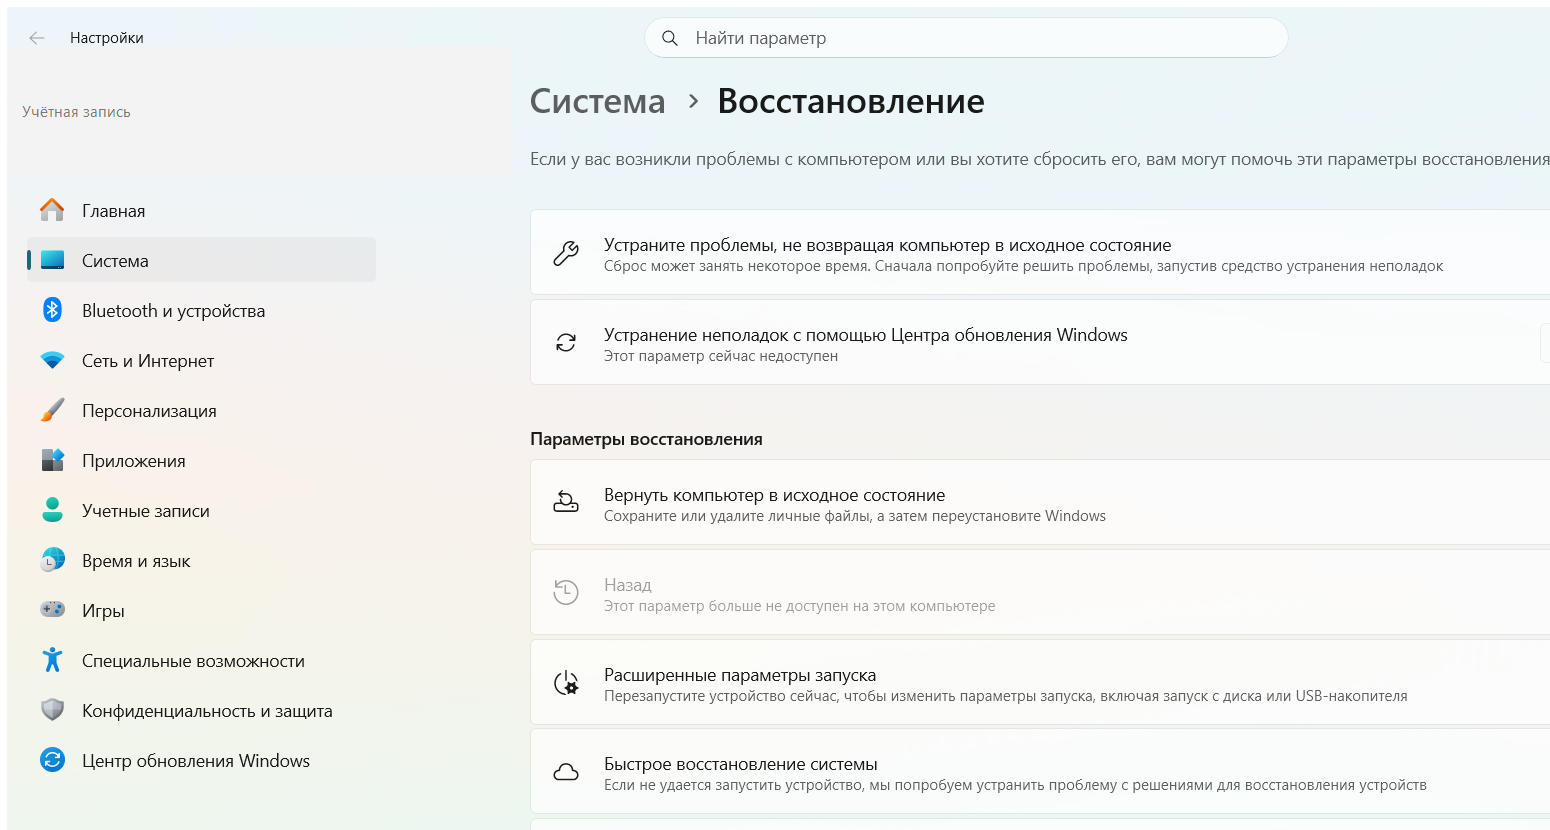The image size is (1550, 830).
Task: Click the disabled Назад recovery option
Action: pos(1040,592)
